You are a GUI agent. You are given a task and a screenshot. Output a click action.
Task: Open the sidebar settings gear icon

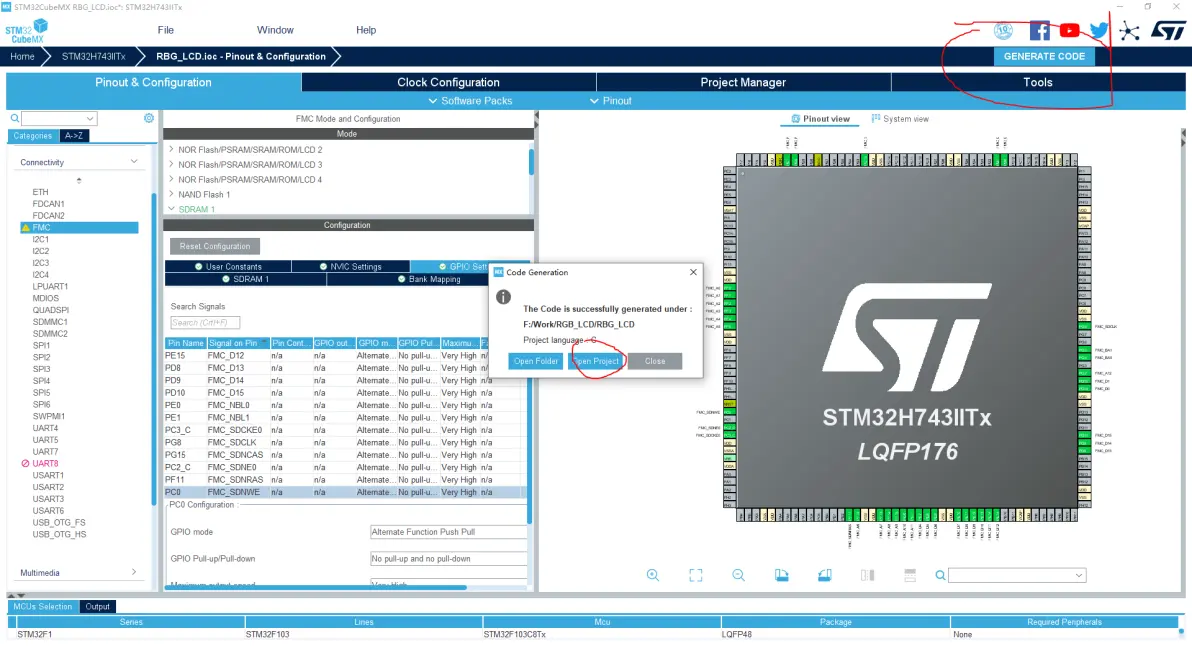(x=149, y=118)
